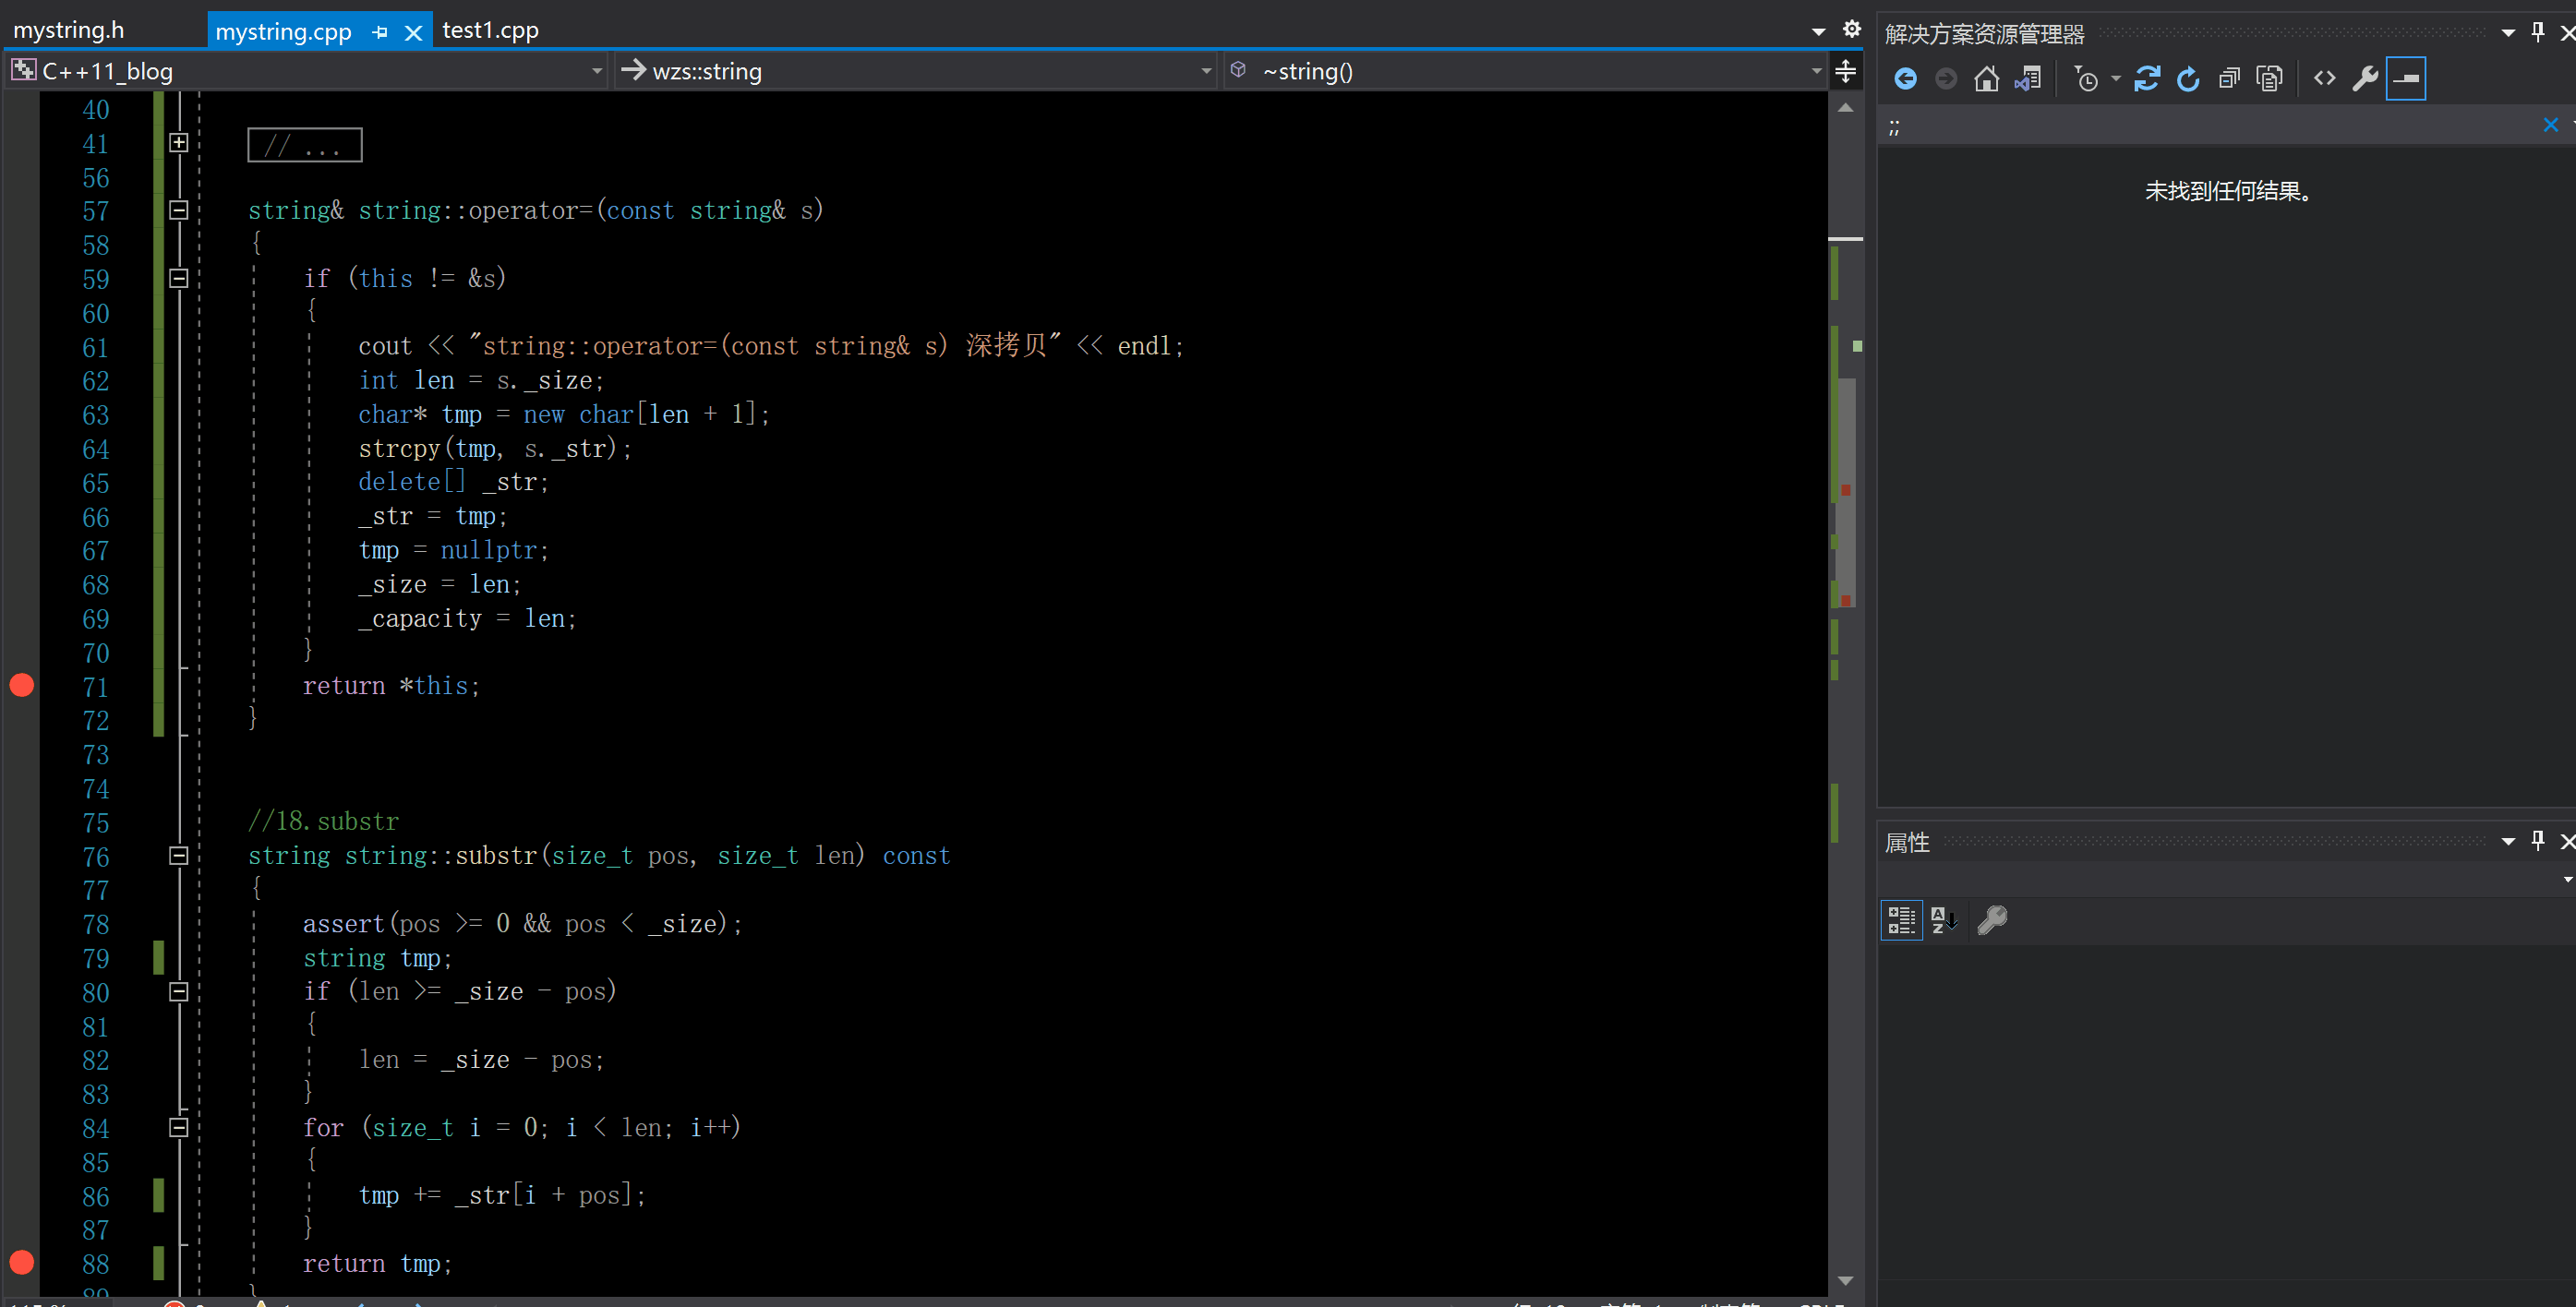Click the View Code angle-brackets icon
Screen dimensions: 2576x1307
click(2324, 79)
